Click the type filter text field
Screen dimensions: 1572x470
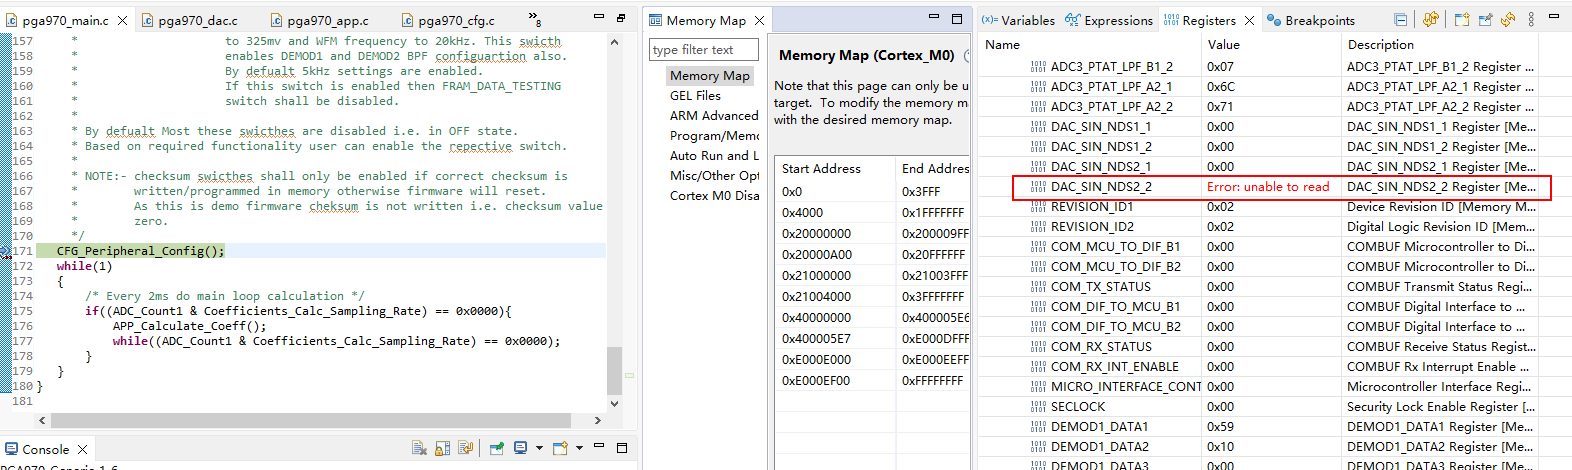703,50
